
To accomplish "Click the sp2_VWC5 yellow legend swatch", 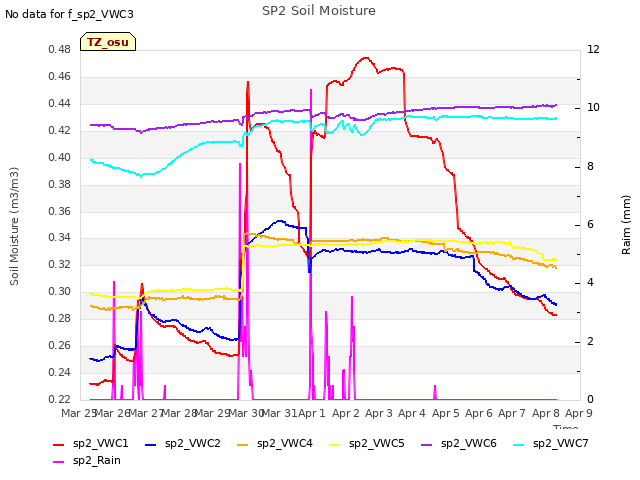I will coord(335,444).
